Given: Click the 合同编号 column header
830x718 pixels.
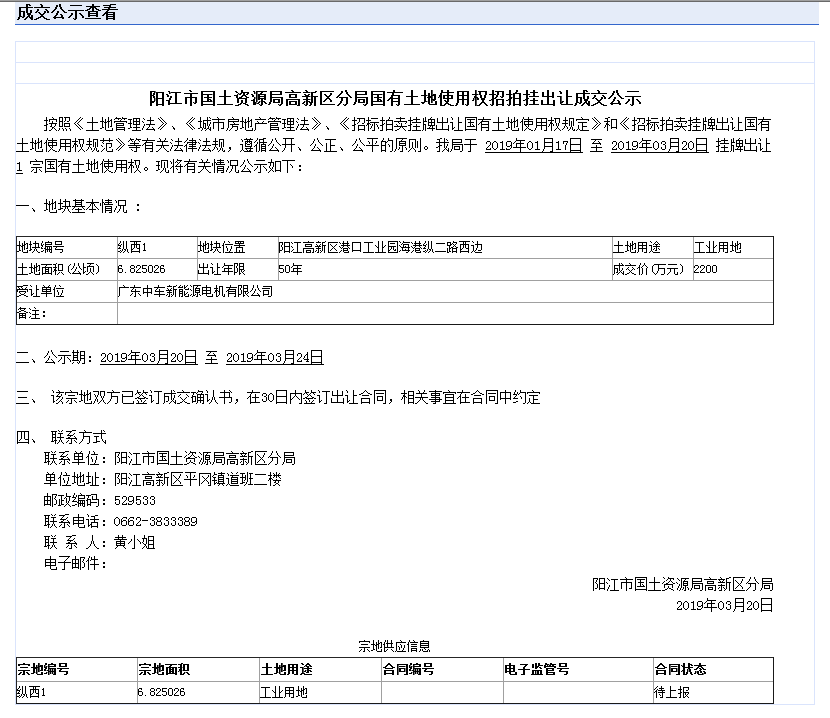Looking at the screenshot, I should [x=442, y=669].
